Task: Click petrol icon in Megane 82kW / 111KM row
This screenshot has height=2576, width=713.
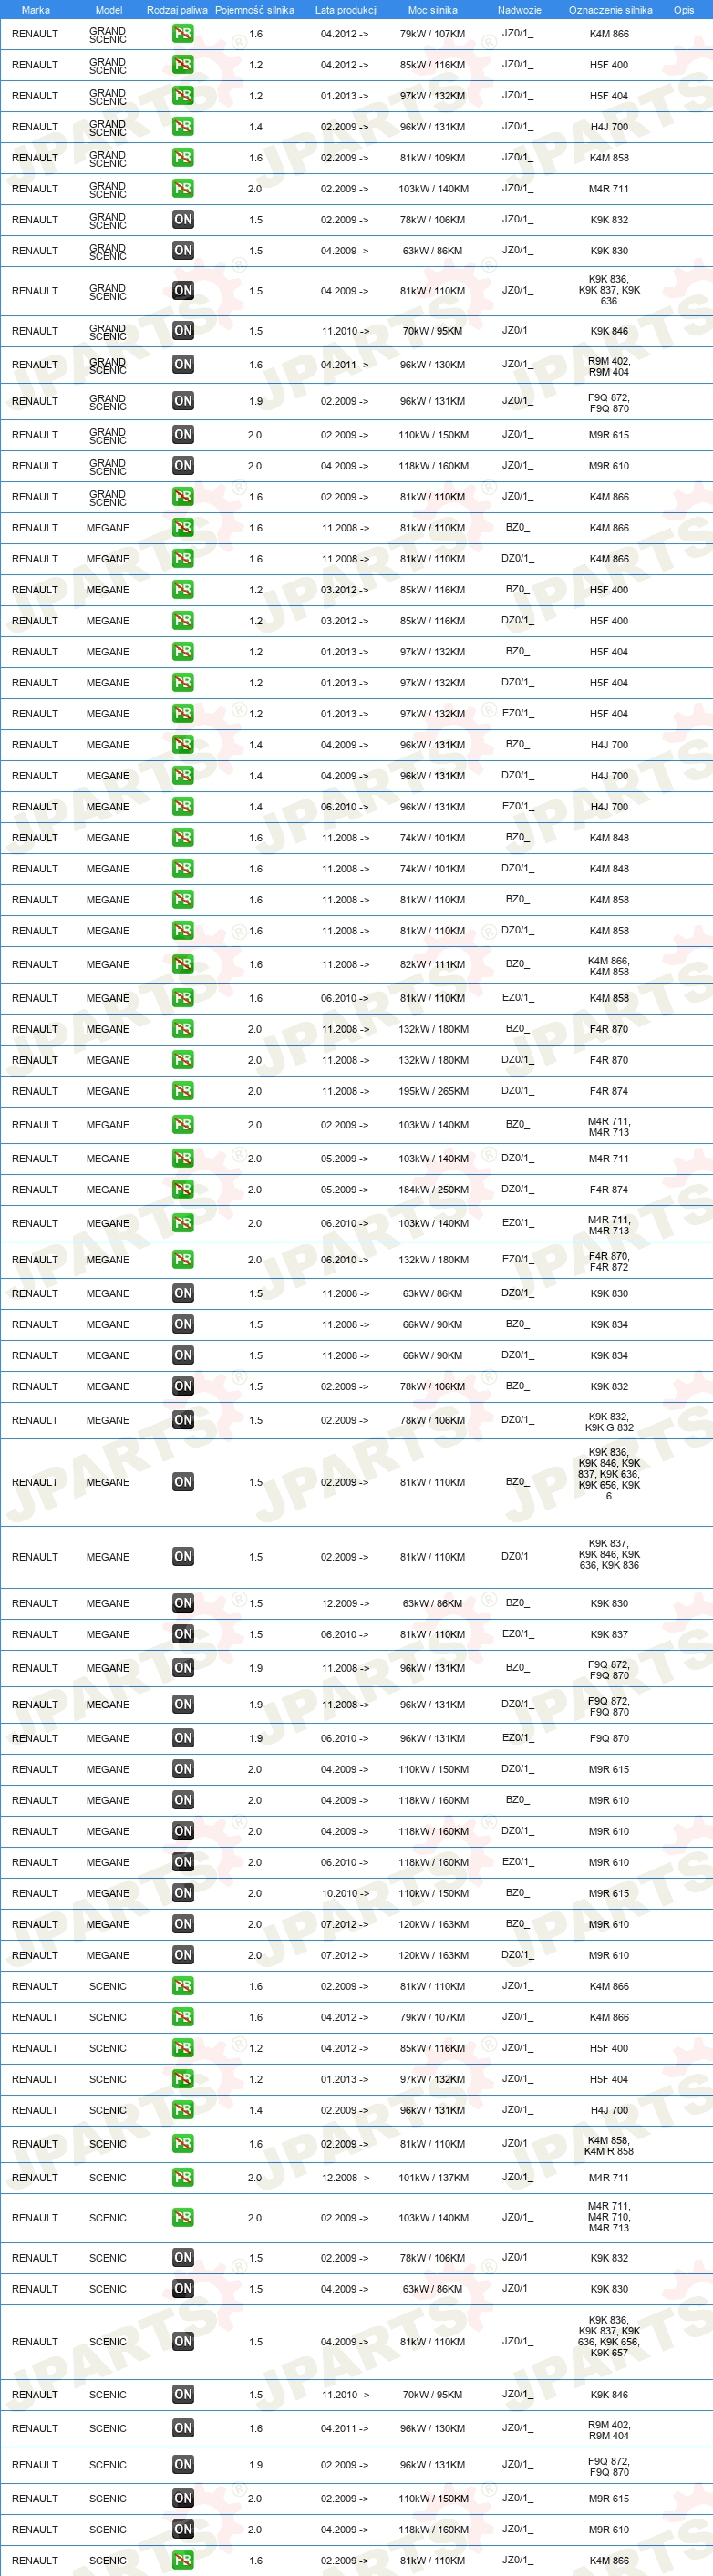Action: pyautogui.click(x=183, y=964)
